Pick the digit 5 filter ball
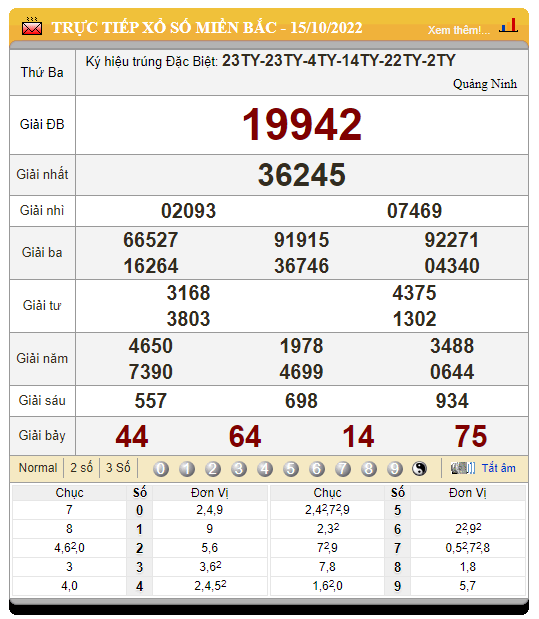 point(291,469)
